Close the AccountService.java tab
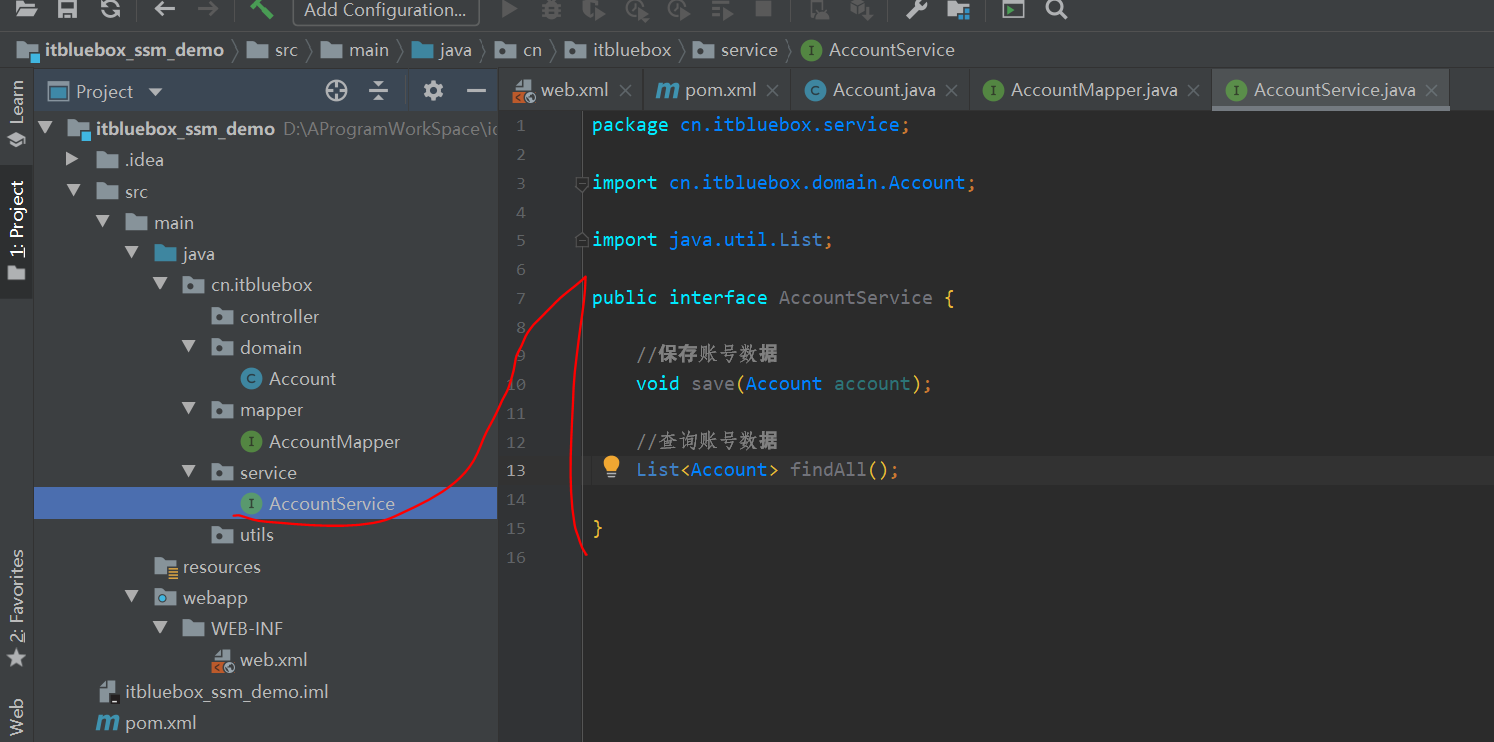This screenshot has height=742, width=1494. [x=1431, y=90]
